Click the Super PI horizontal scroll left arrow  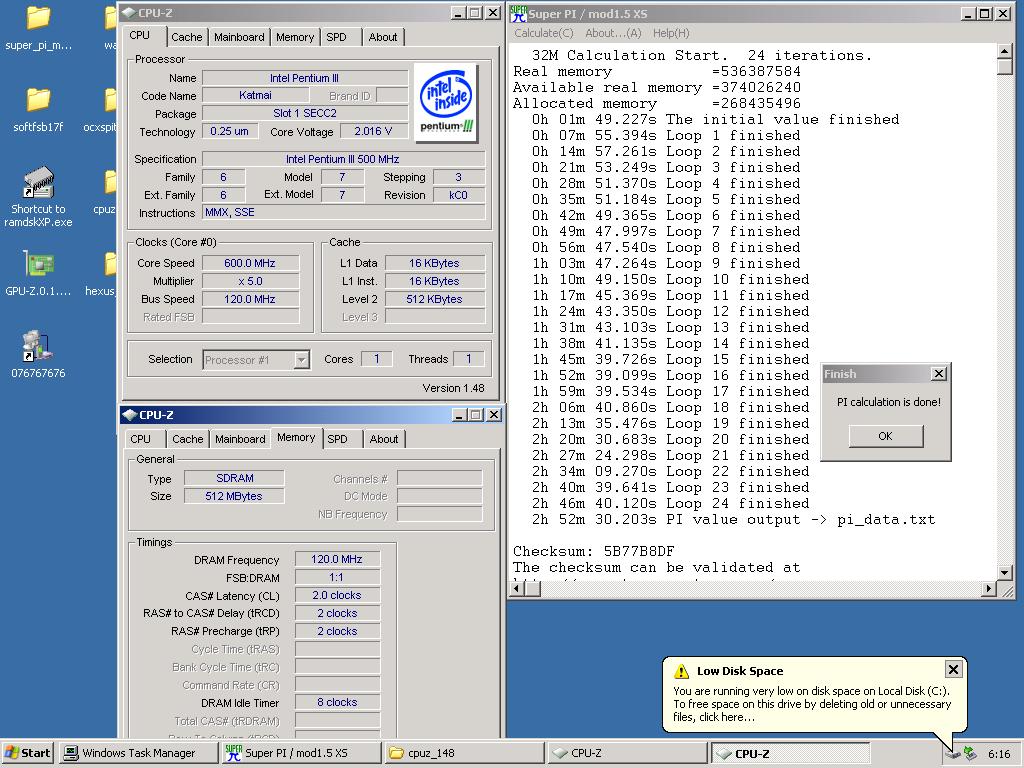coord(517,588)
